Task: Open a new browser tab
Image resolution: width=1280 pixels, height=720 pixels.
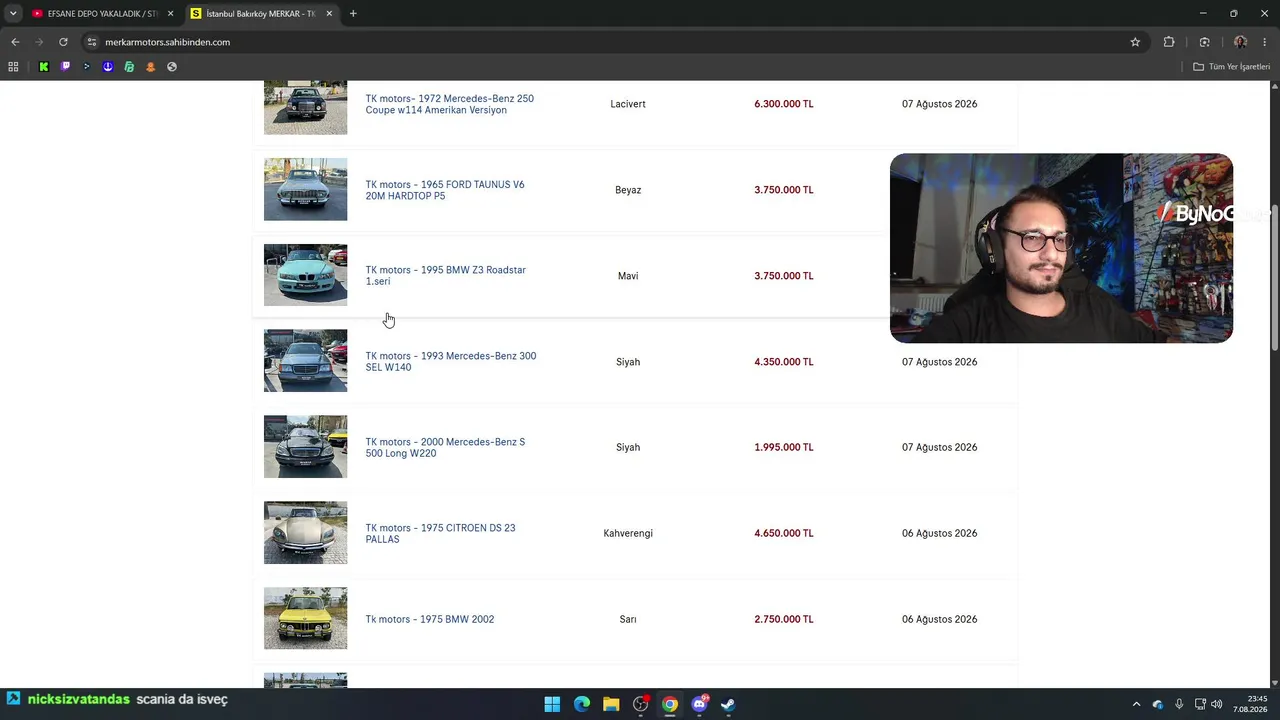Action: pyautogui.click(x=353, y=14)
